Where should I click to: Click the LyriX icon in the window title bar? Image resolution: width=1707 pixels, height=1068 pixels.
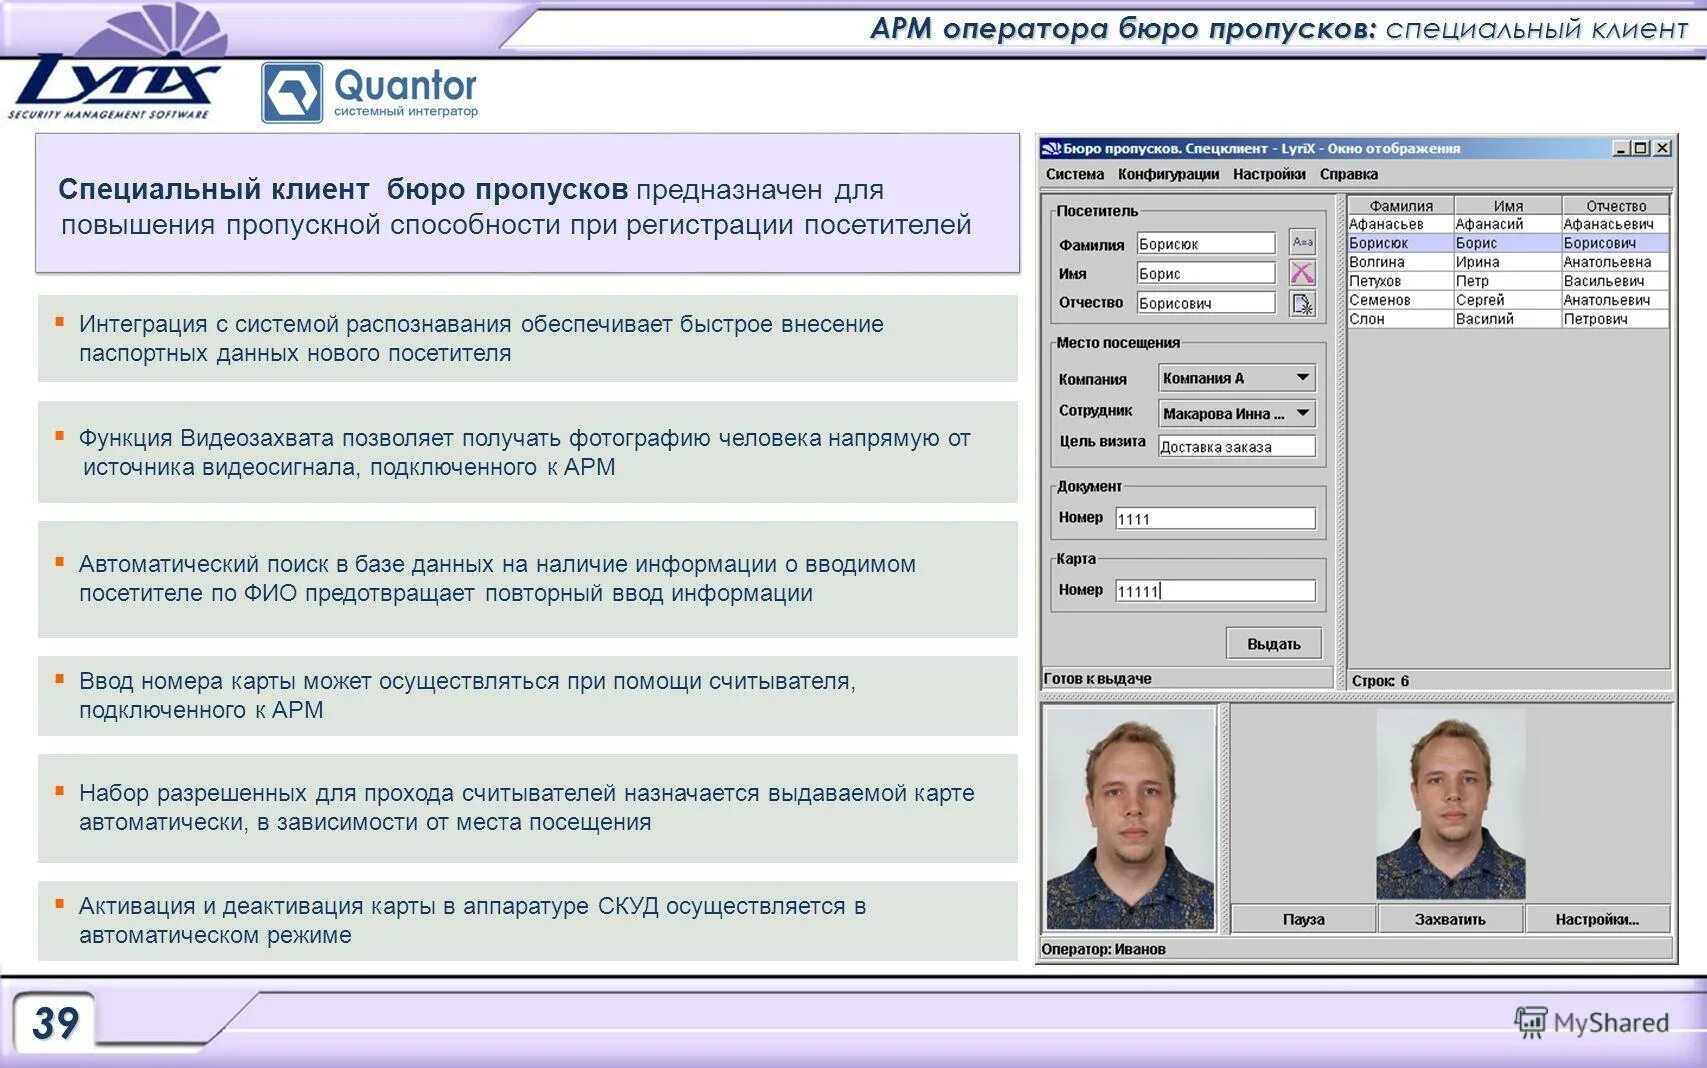tap(1051, 149)
